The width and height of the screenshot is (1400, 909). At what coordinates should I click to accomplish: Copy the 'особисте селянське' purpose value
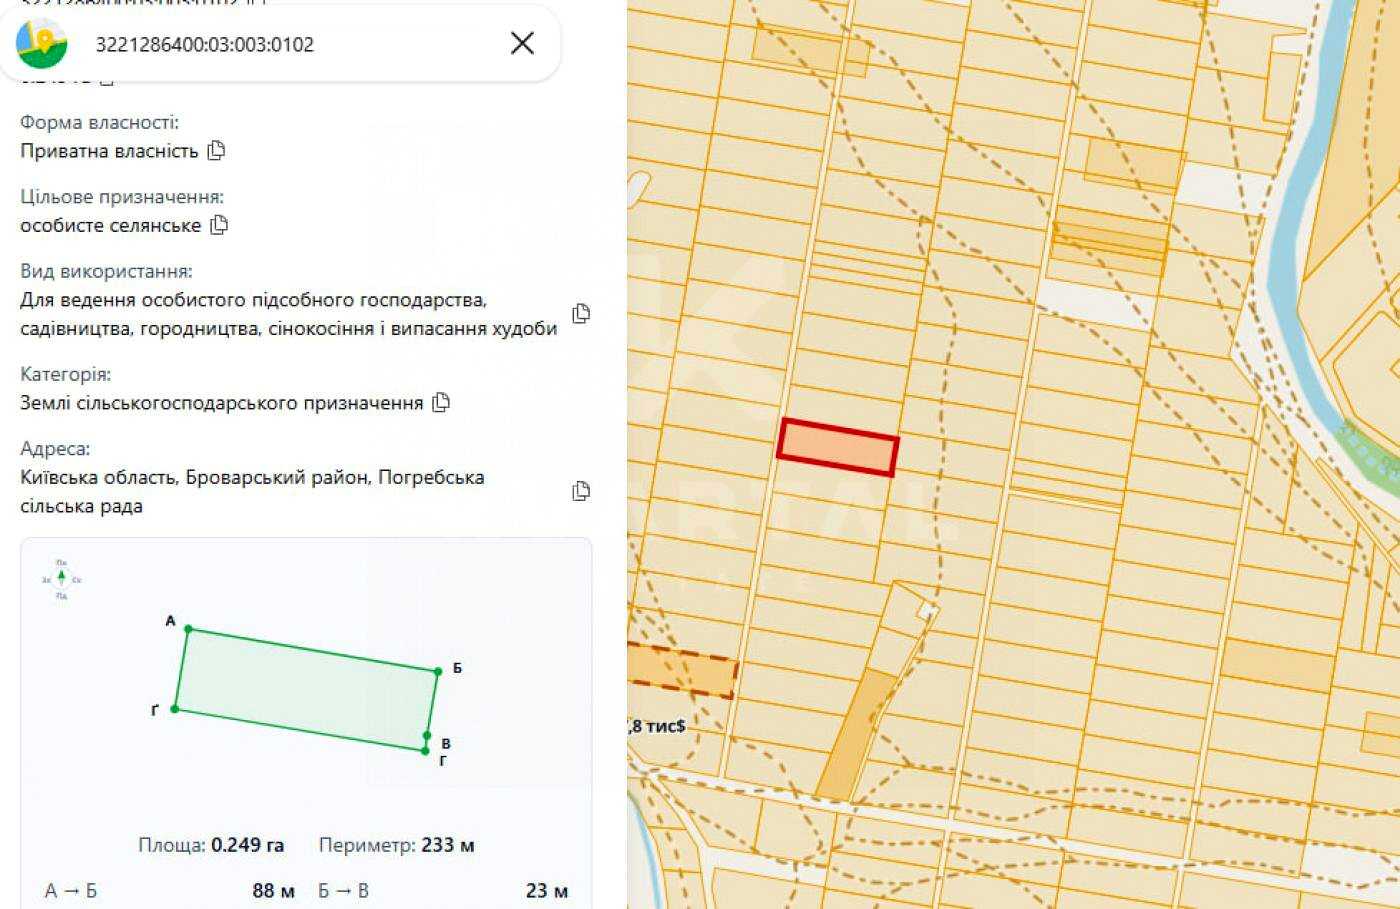[219, 225]
